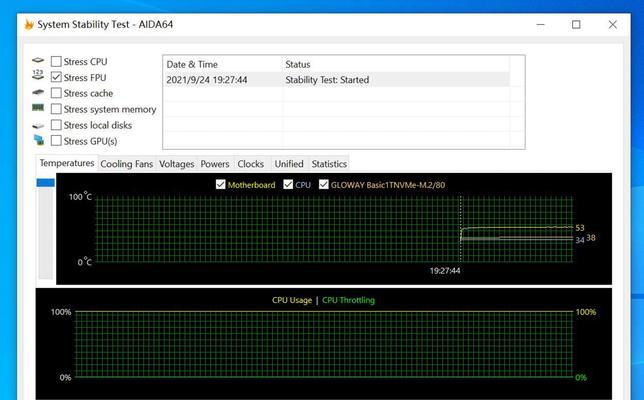Screen dimensions: 644x400
Task: Click the CPU Usage legend label
Action: tap(292, 300)
